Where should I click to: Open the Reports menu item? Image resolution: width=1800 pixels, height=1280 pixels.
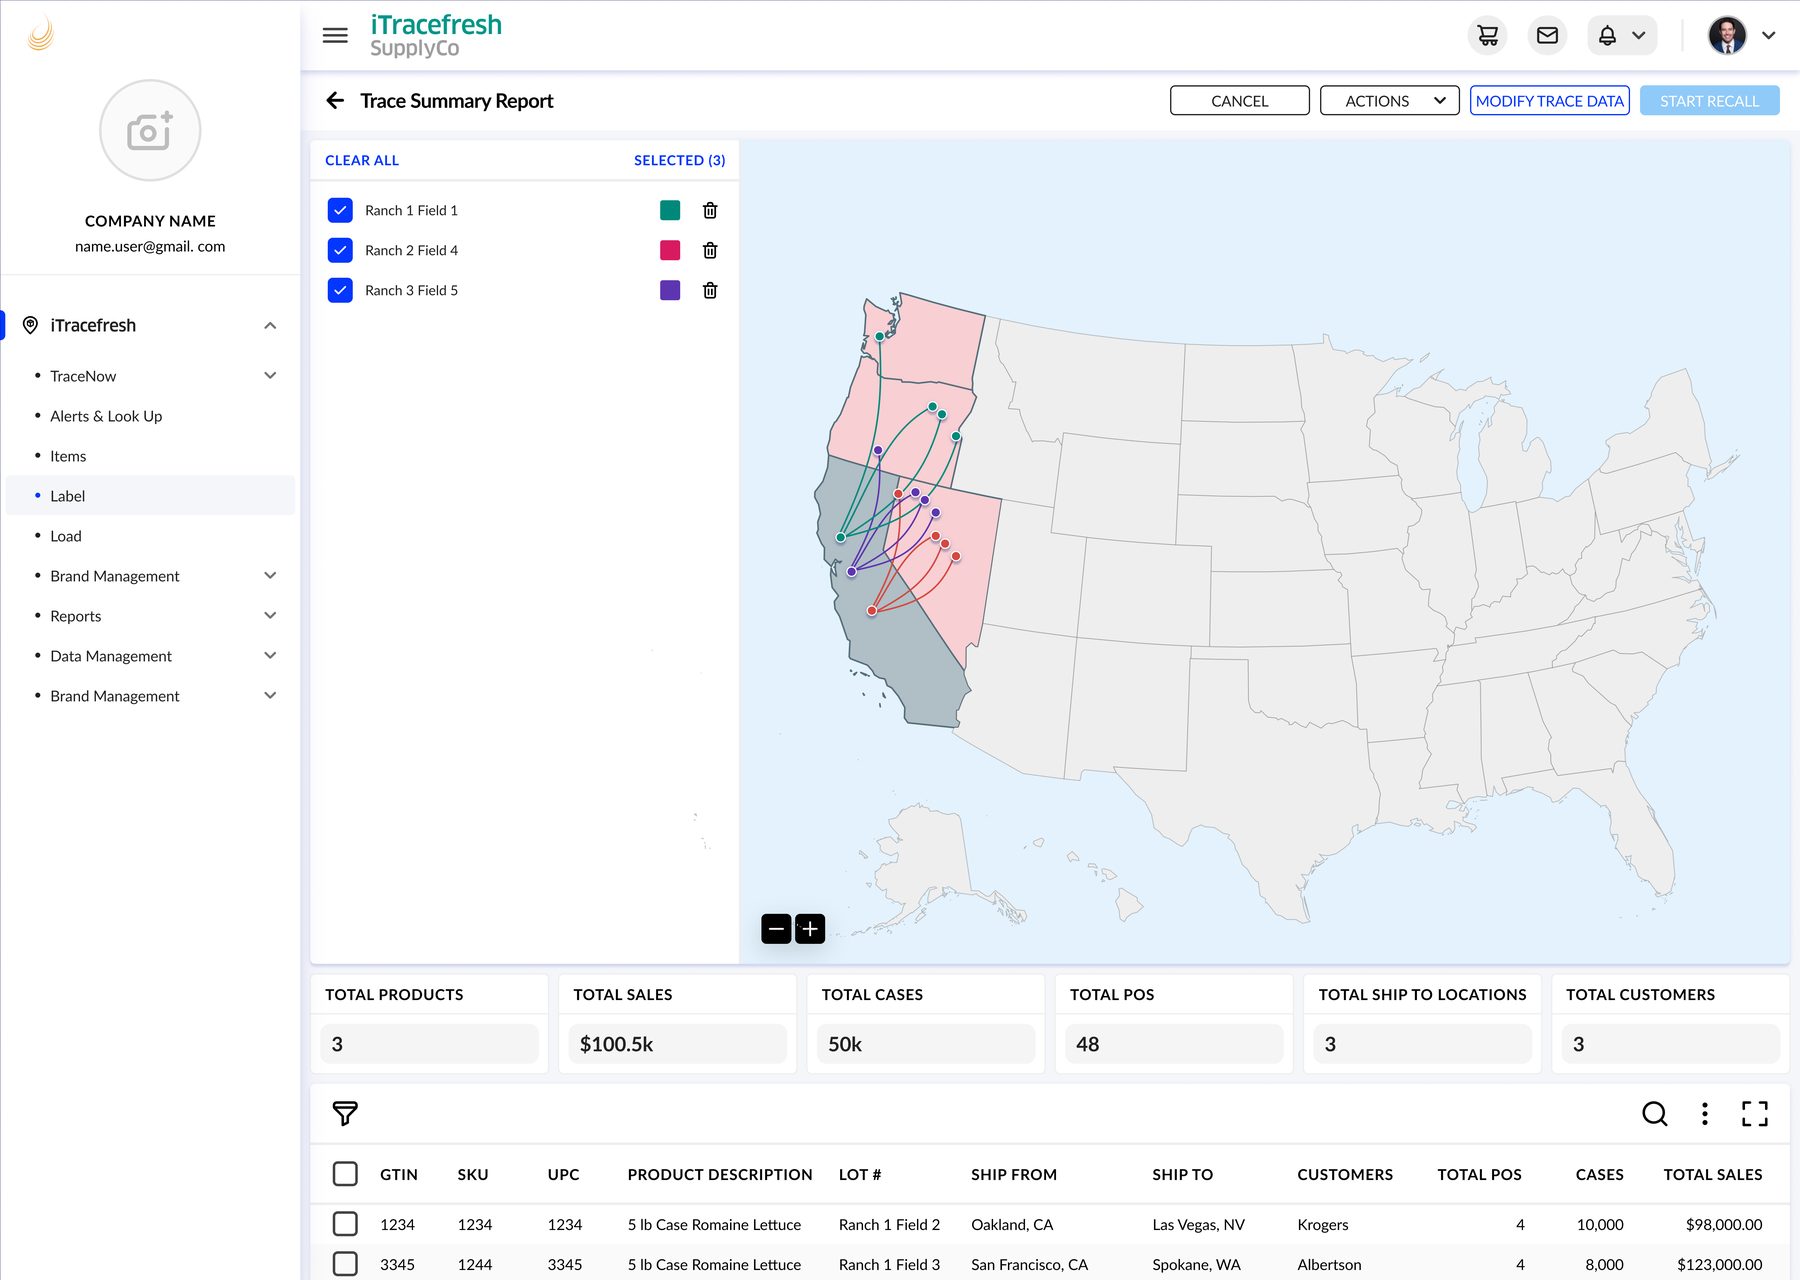coord(76,616)
